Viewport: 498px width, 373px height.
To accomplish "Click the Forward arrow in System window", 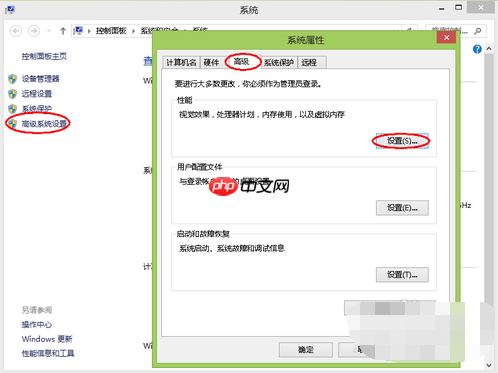I will point(33,31).
